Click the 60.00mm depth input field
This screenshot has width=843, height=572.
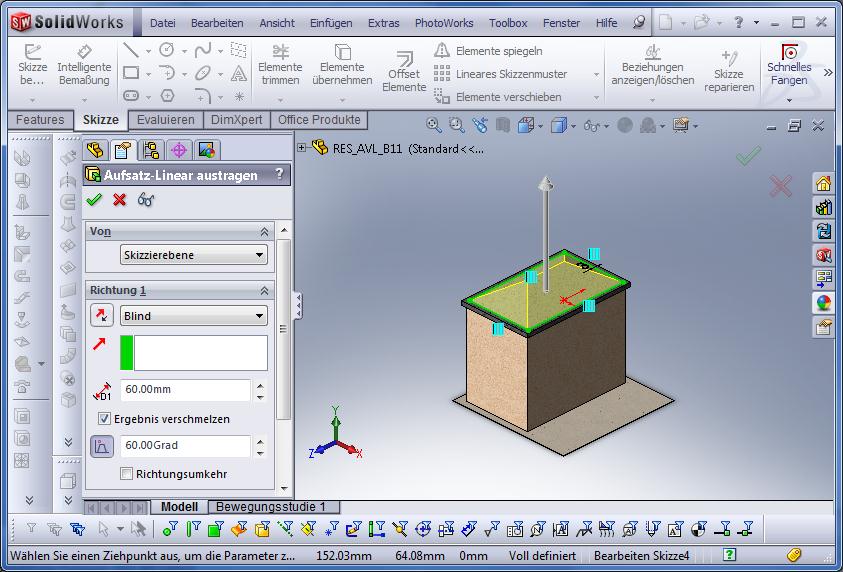(x=185, y=390)
